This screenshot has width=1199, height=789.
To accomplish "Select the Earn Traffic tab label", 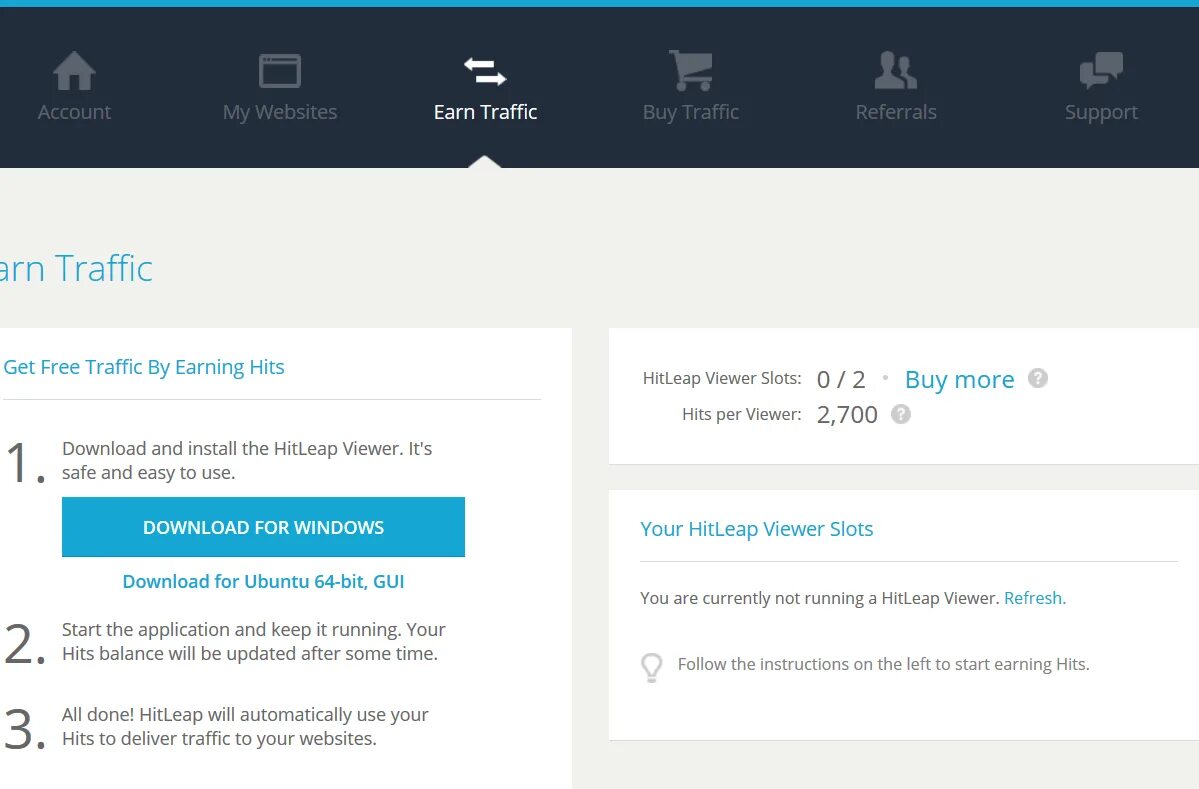I will [485, 112].
